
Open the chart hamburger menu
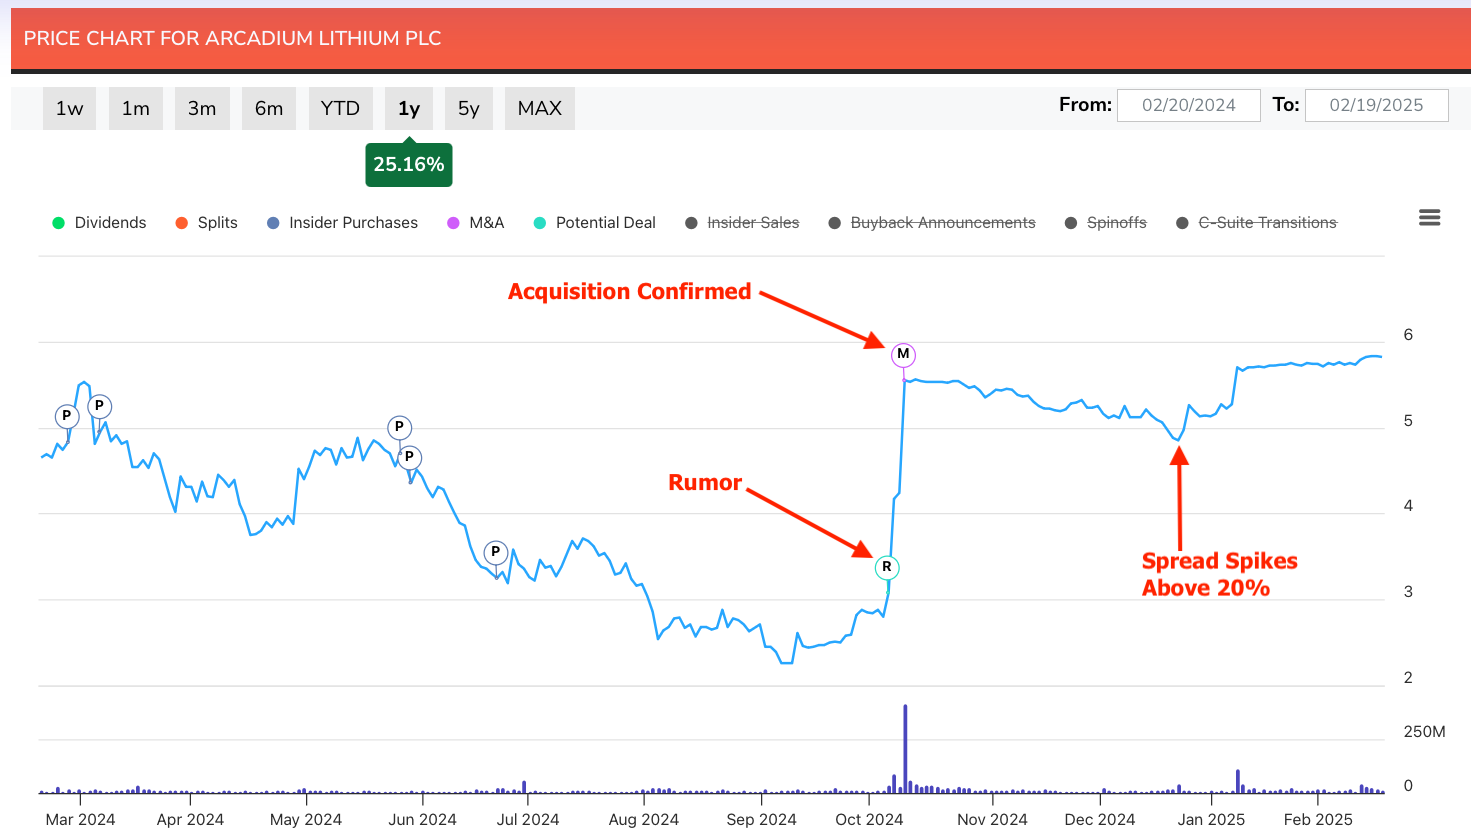pyautogui.click(x=1429, y=218)
